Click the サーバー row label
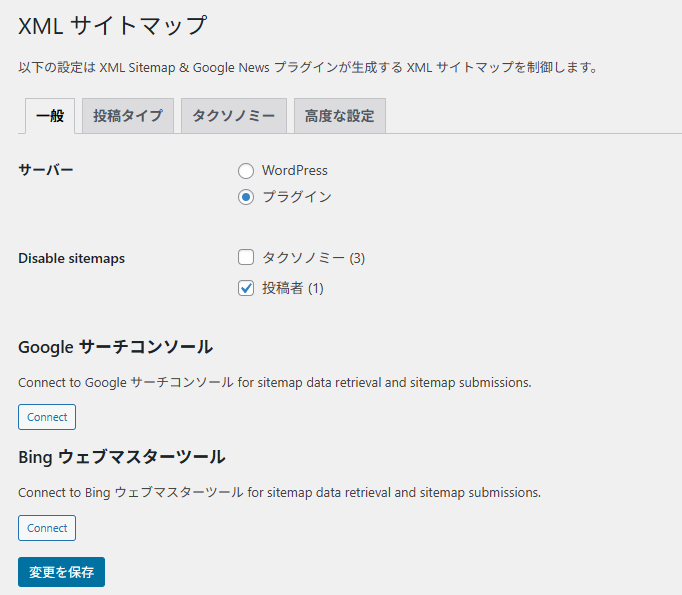 [x=46, y=170]
